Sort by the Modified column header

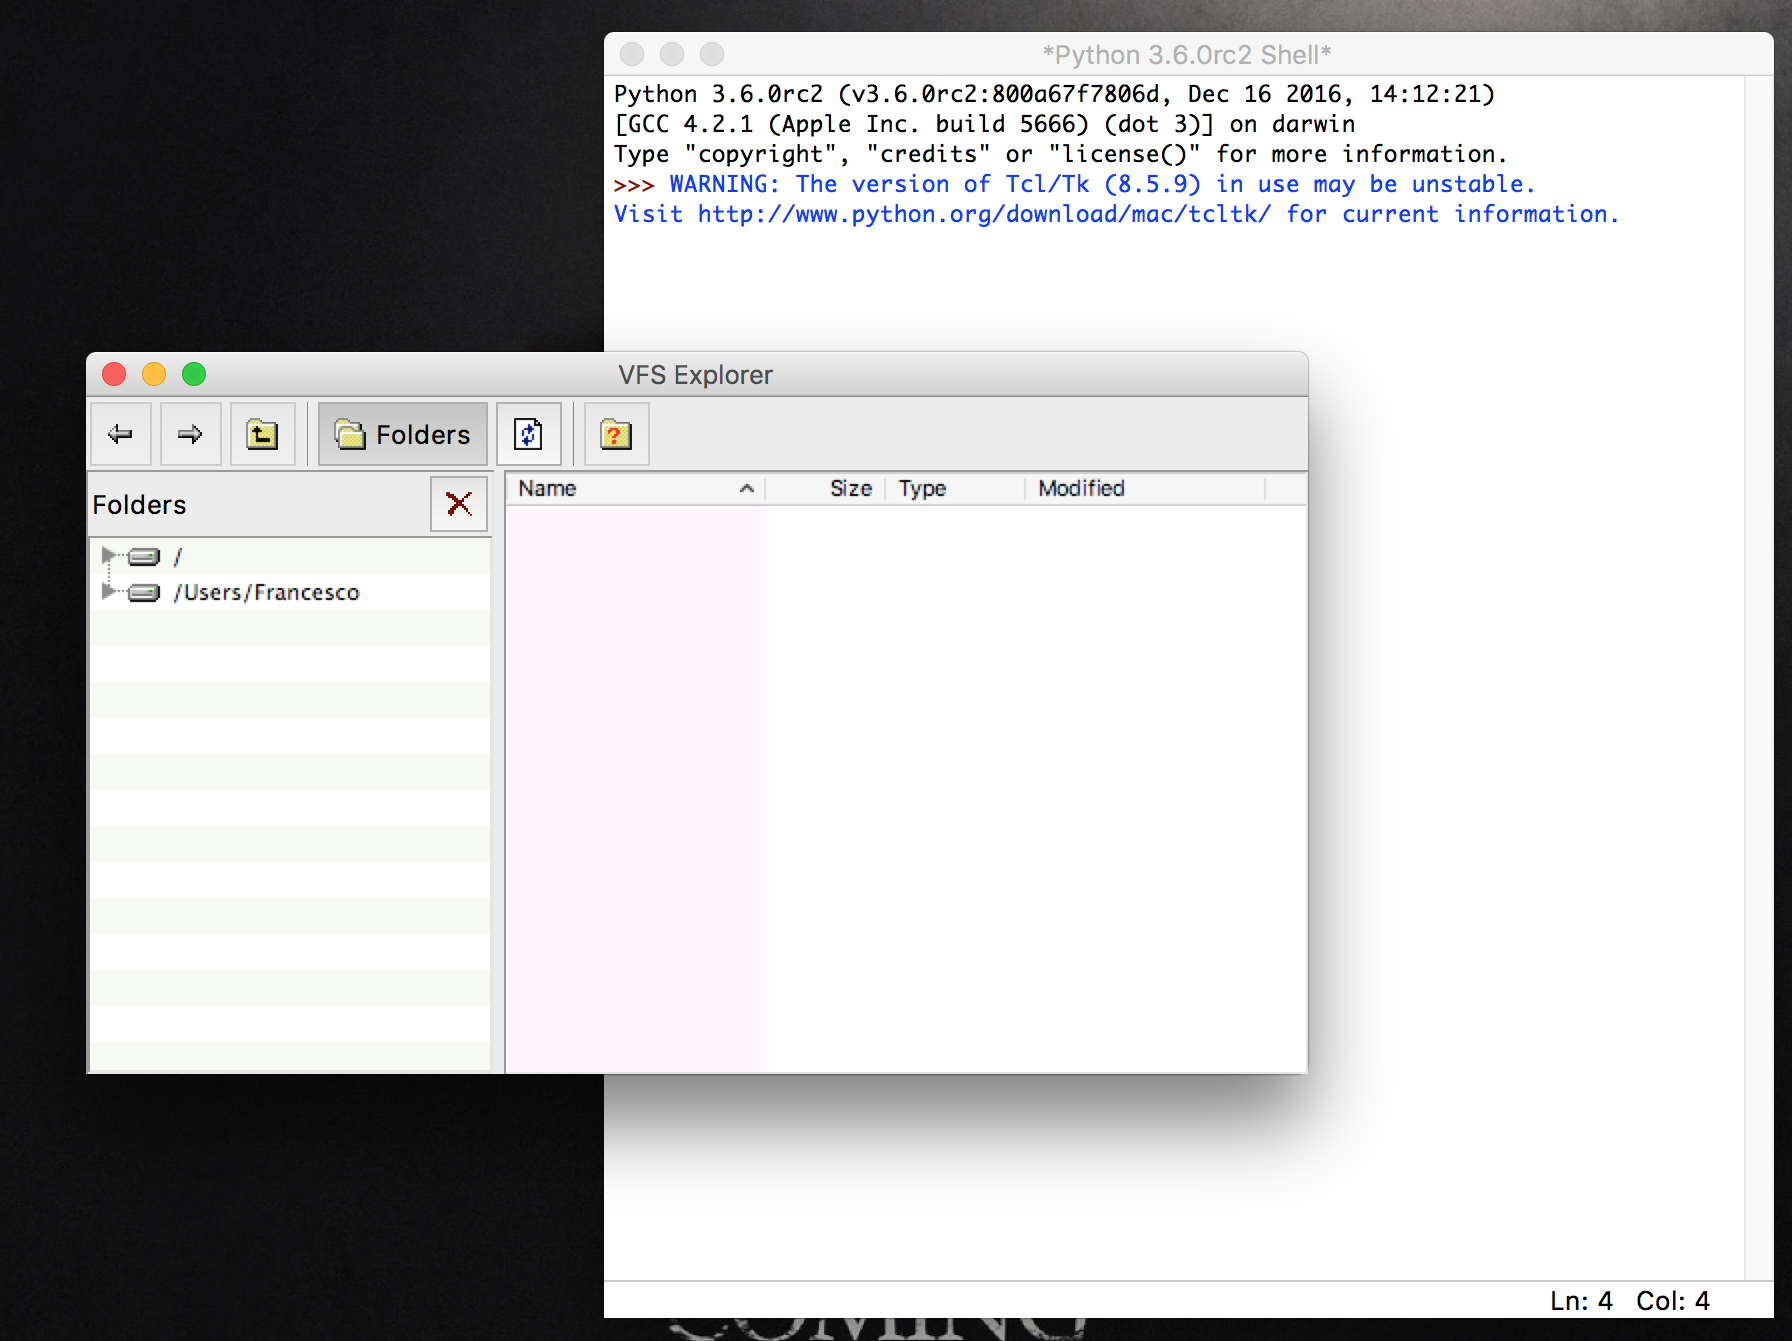coord(1081,488)
